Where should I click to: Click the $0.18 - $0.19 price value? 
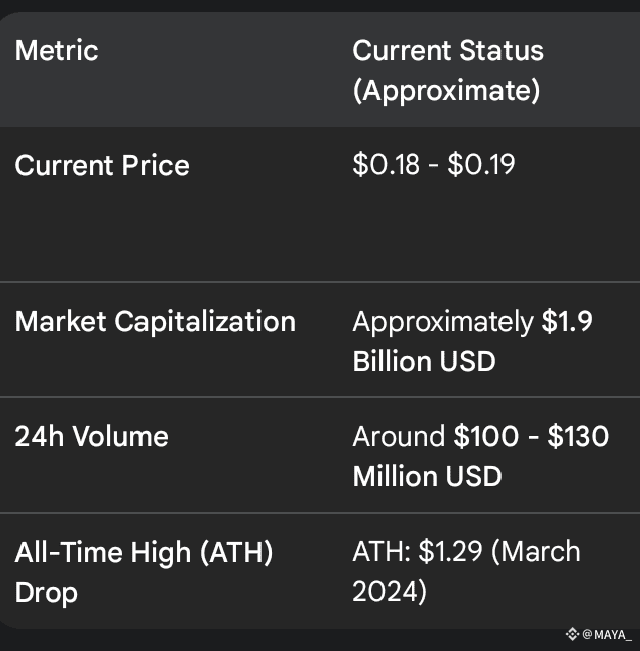click(x=434, y=165)
